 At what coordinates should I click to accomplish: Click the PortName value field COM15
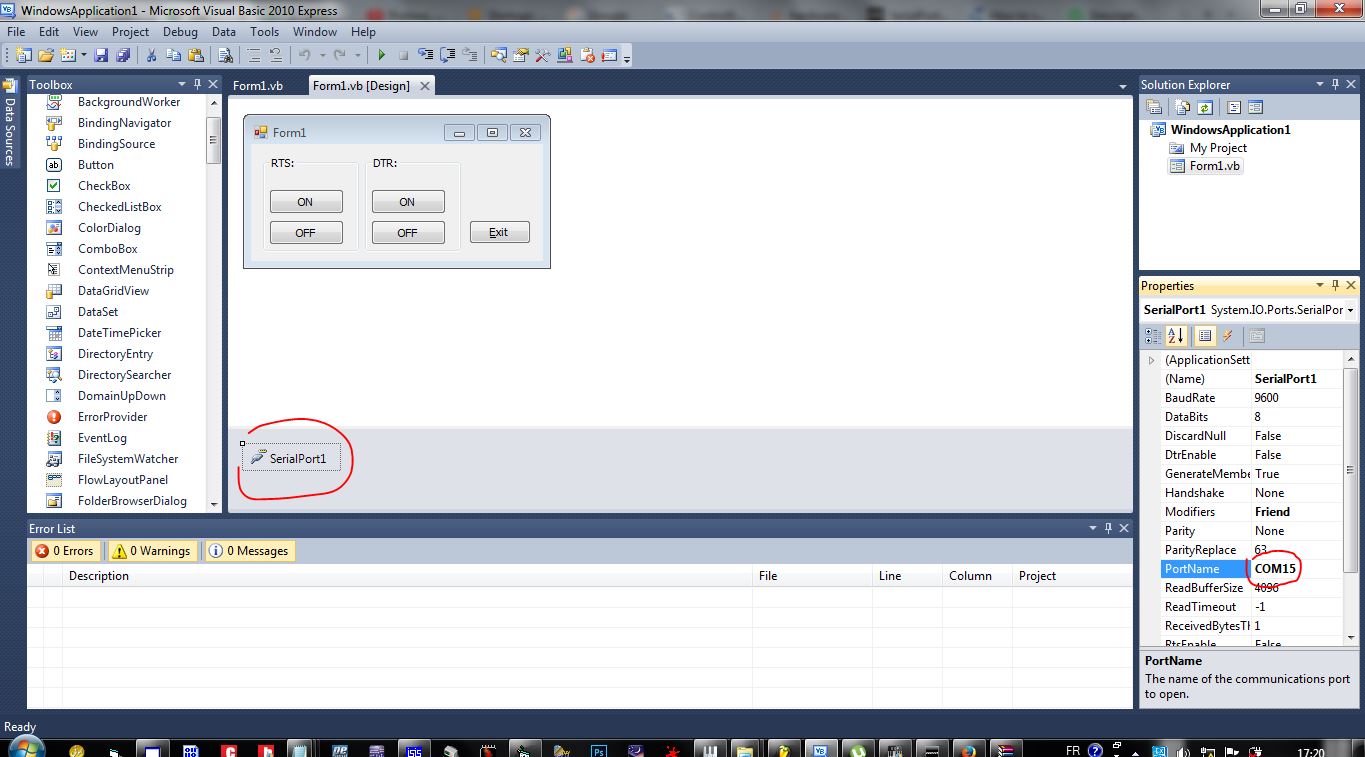click(1295, 569)
